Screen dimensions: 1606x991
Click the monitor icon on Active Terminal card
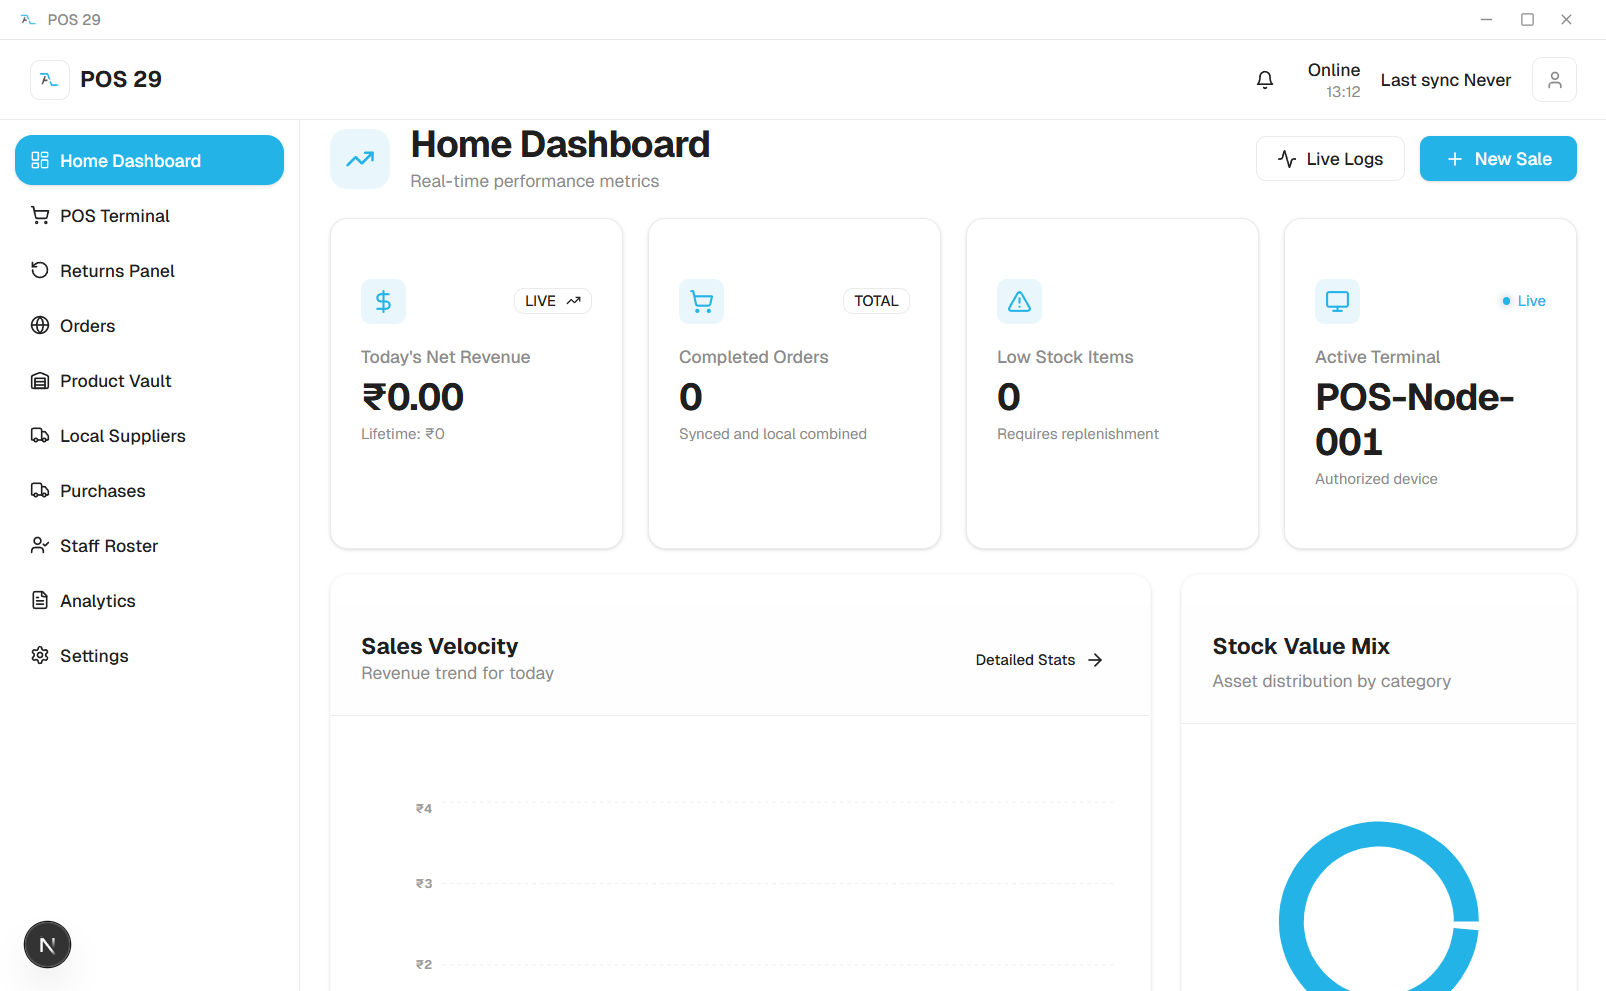pyautogui.click(x=1337, y=301)
